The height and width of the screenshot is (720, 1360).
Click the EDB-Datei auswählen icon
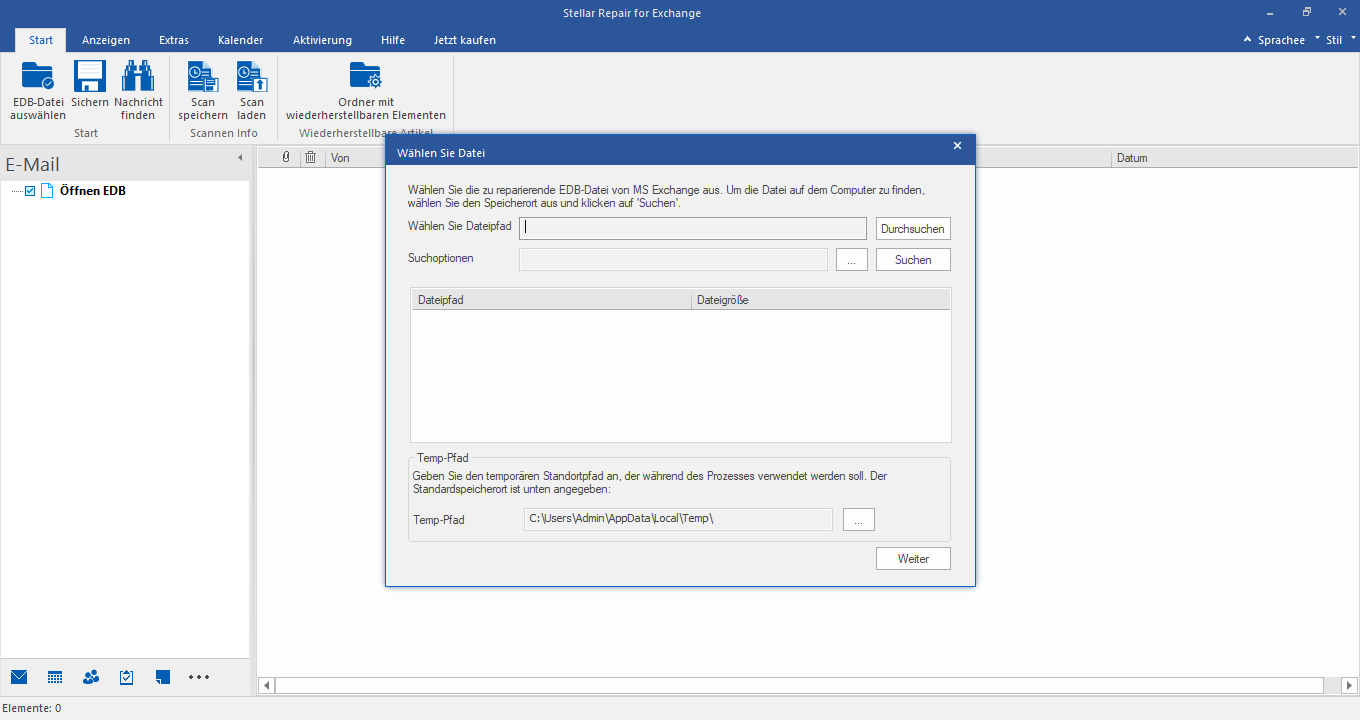[38, 76]
